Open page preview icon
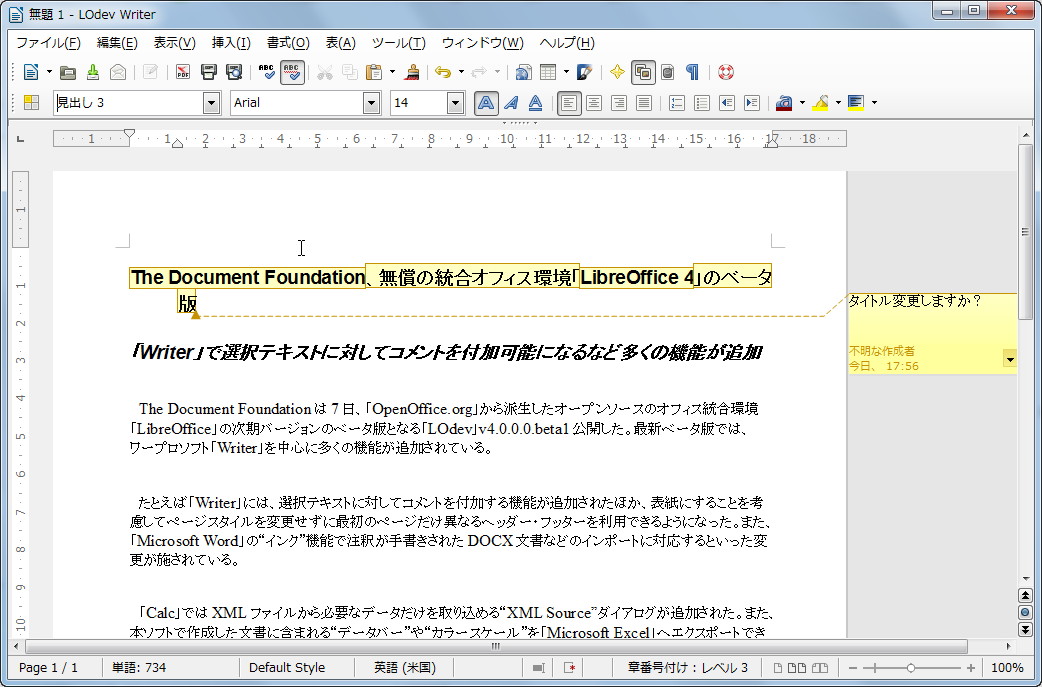Image resolution: width=1042 pixels, height=687 pixels. click(x=234, y=72)
